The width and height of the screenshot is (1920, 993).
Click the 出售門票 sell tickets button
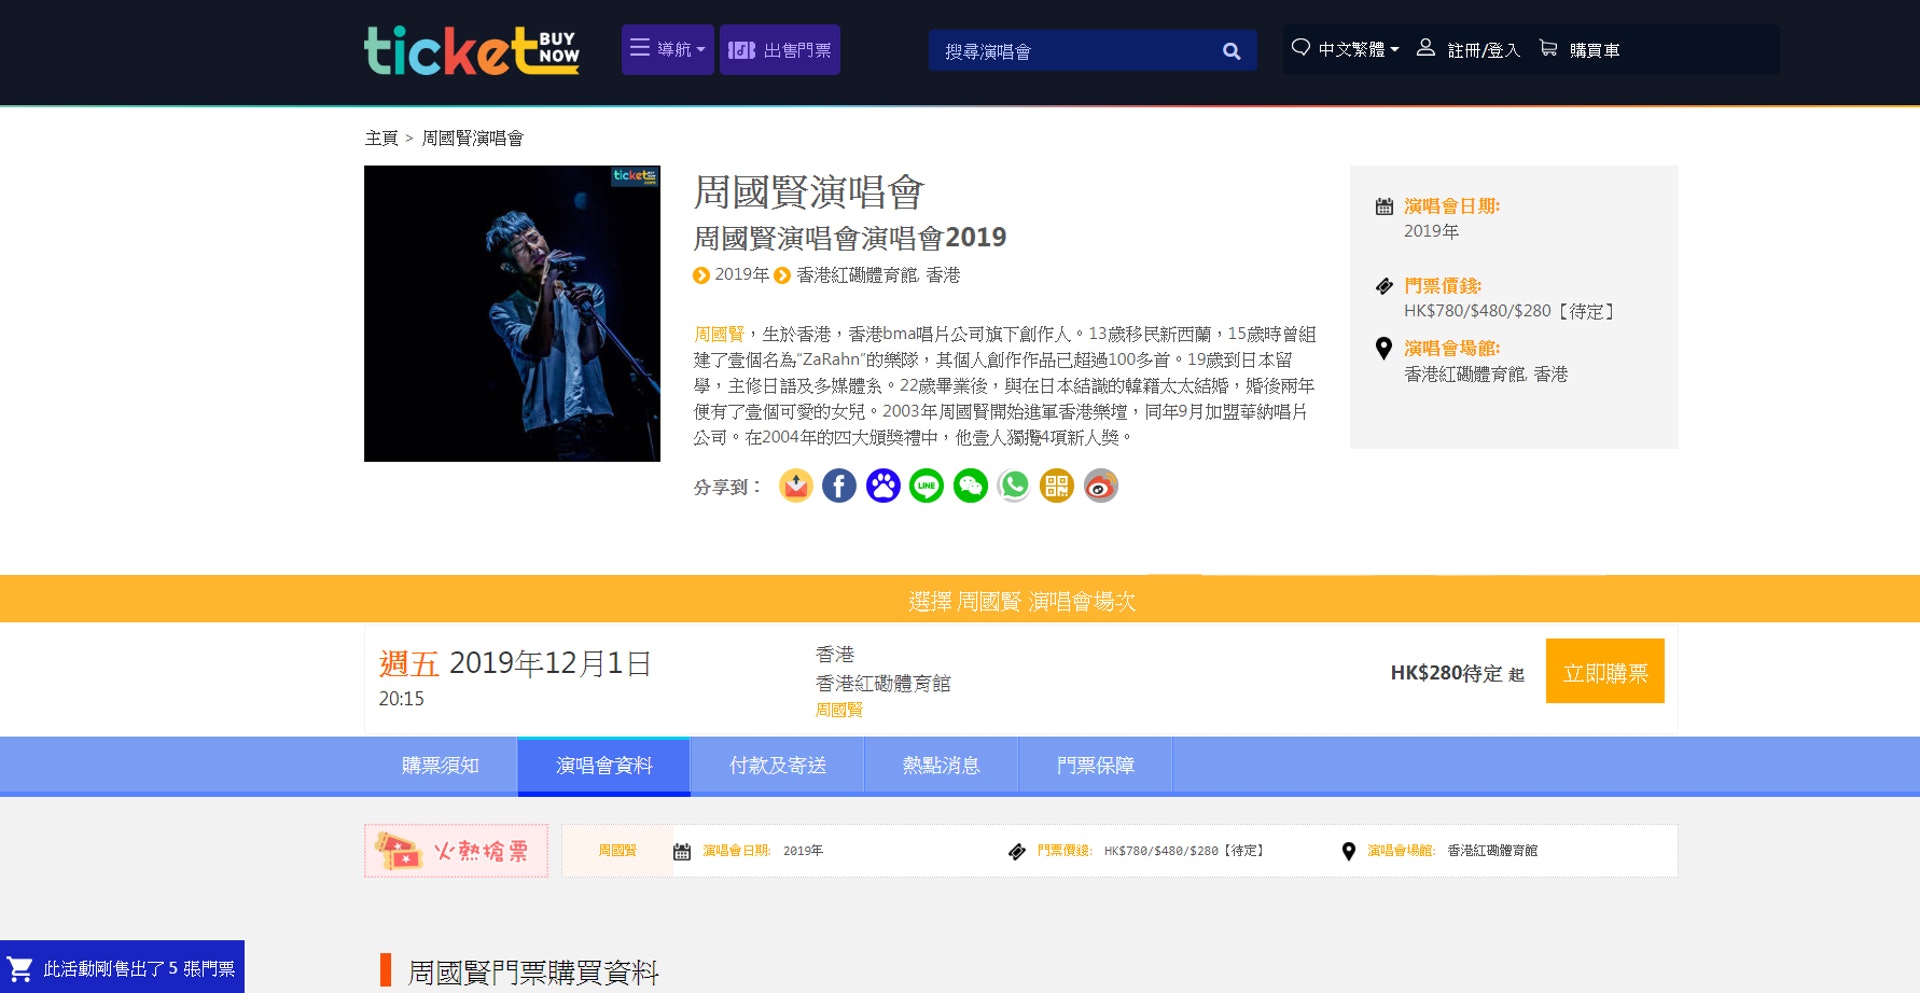pyautogui.click(x=780, y=49)
